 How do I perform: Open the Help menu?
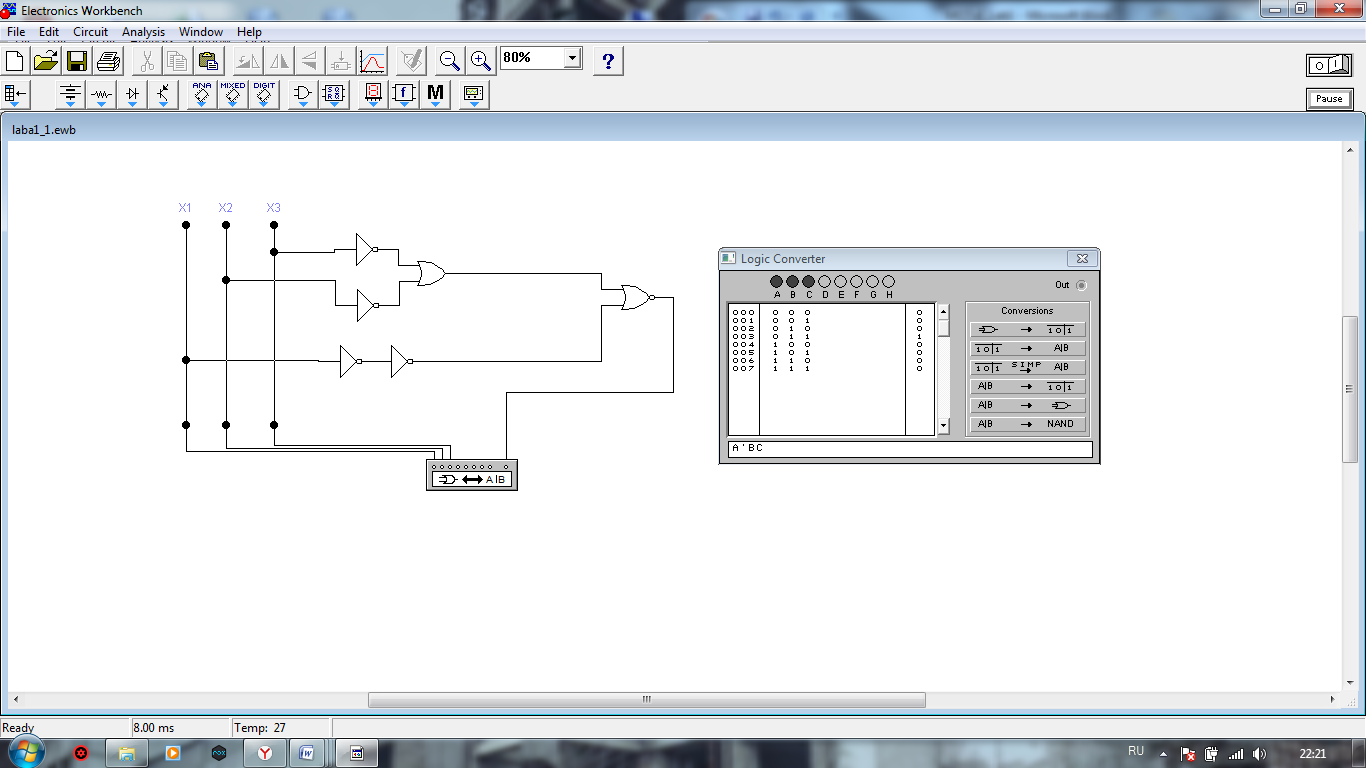click(x=249, y=32)
